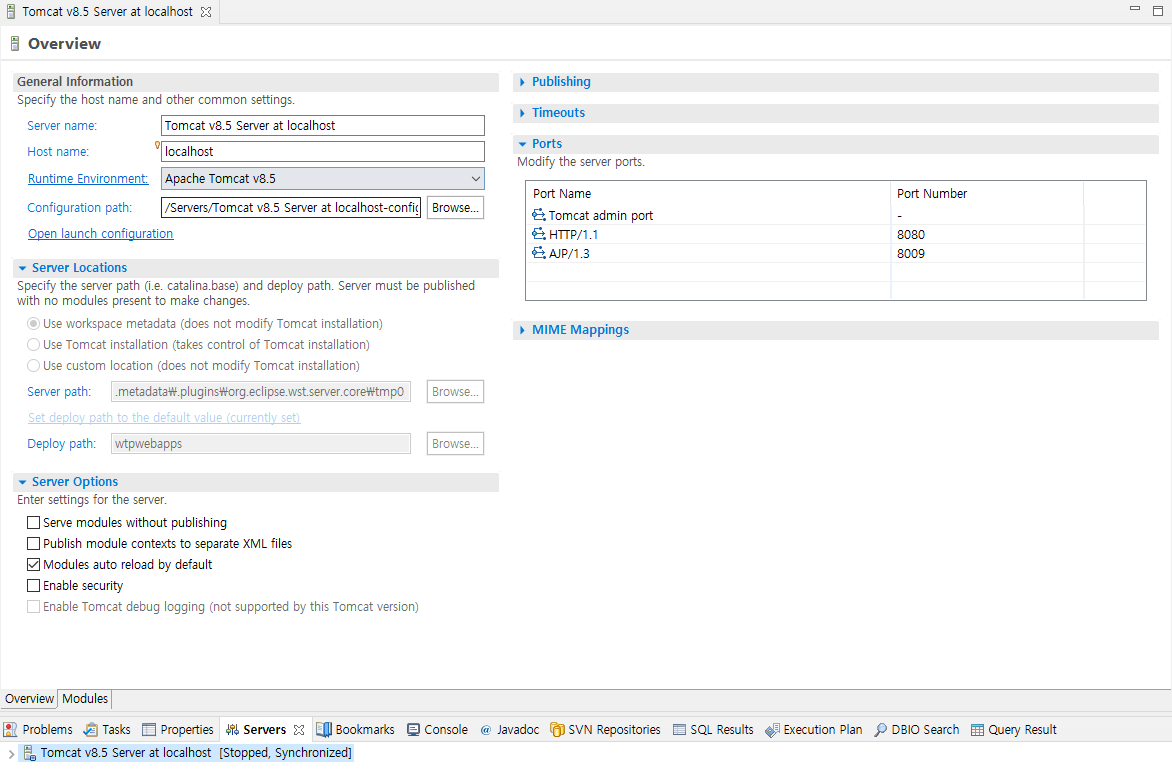Click the Runtime Environment link
This screenshot has width=1172, height=776.
click(87, 179)
